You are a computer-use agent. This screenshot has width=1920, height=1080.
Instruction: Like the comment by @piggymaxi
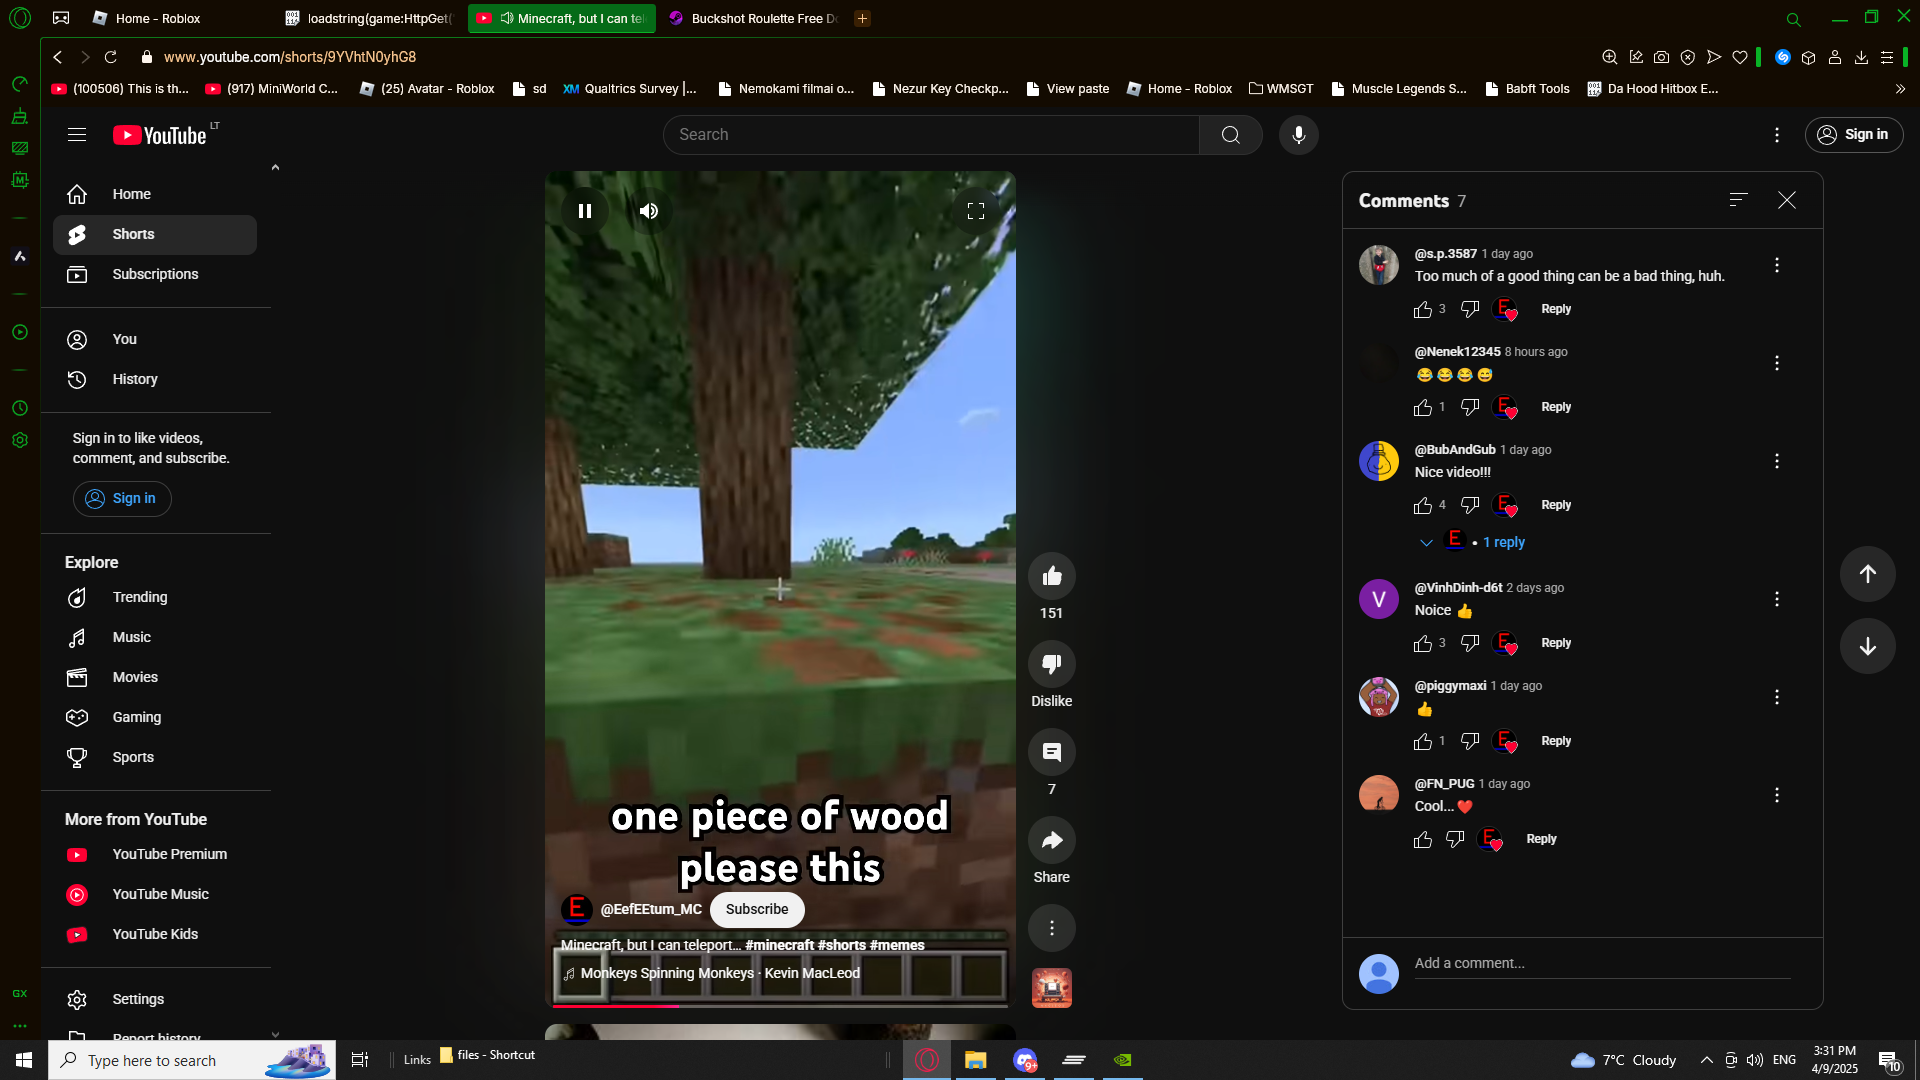click(x=1423, y=742)
